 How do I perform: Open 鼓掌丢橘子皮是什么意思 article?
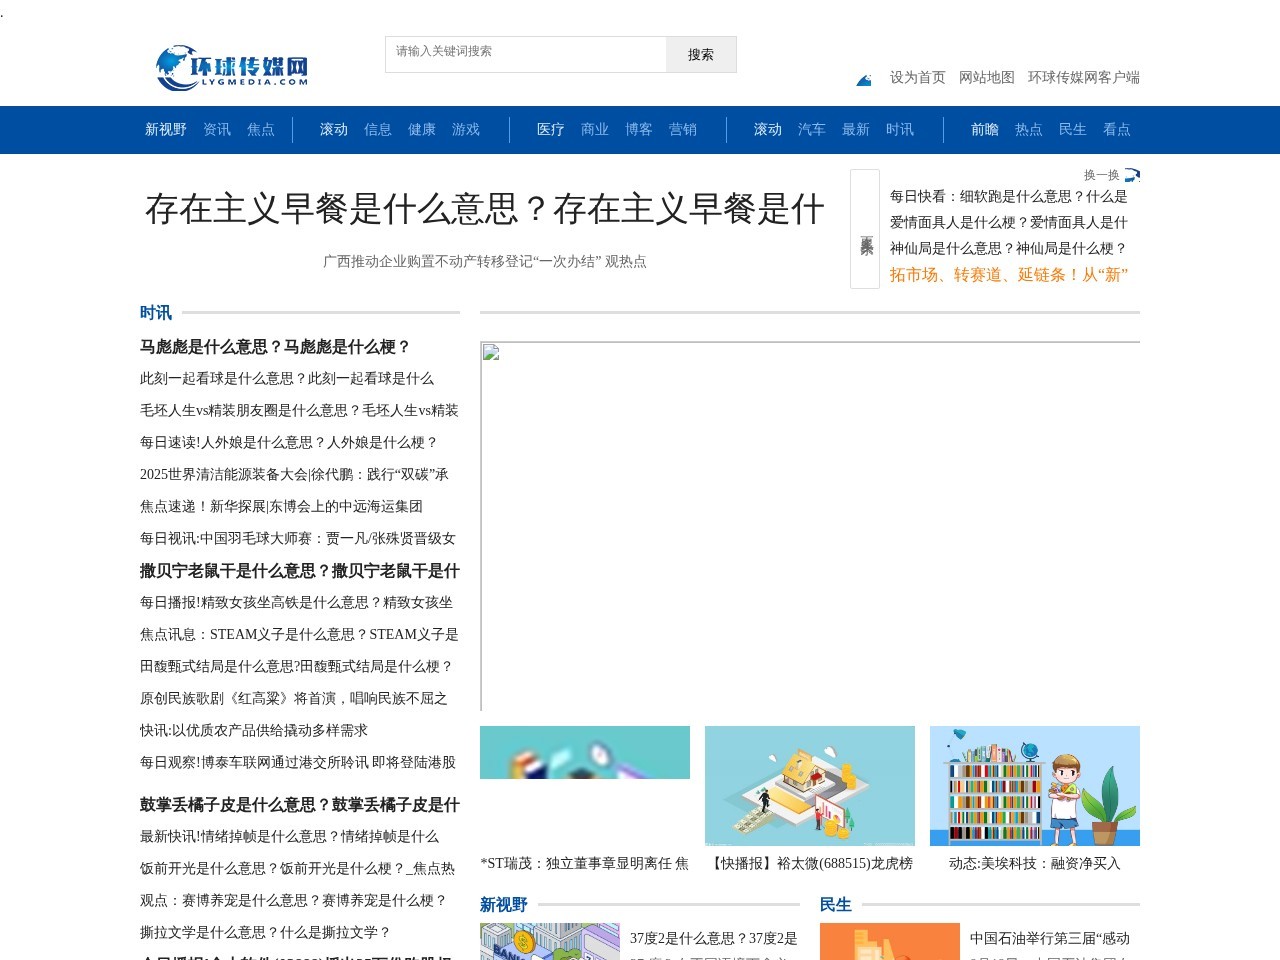(300, 805)
